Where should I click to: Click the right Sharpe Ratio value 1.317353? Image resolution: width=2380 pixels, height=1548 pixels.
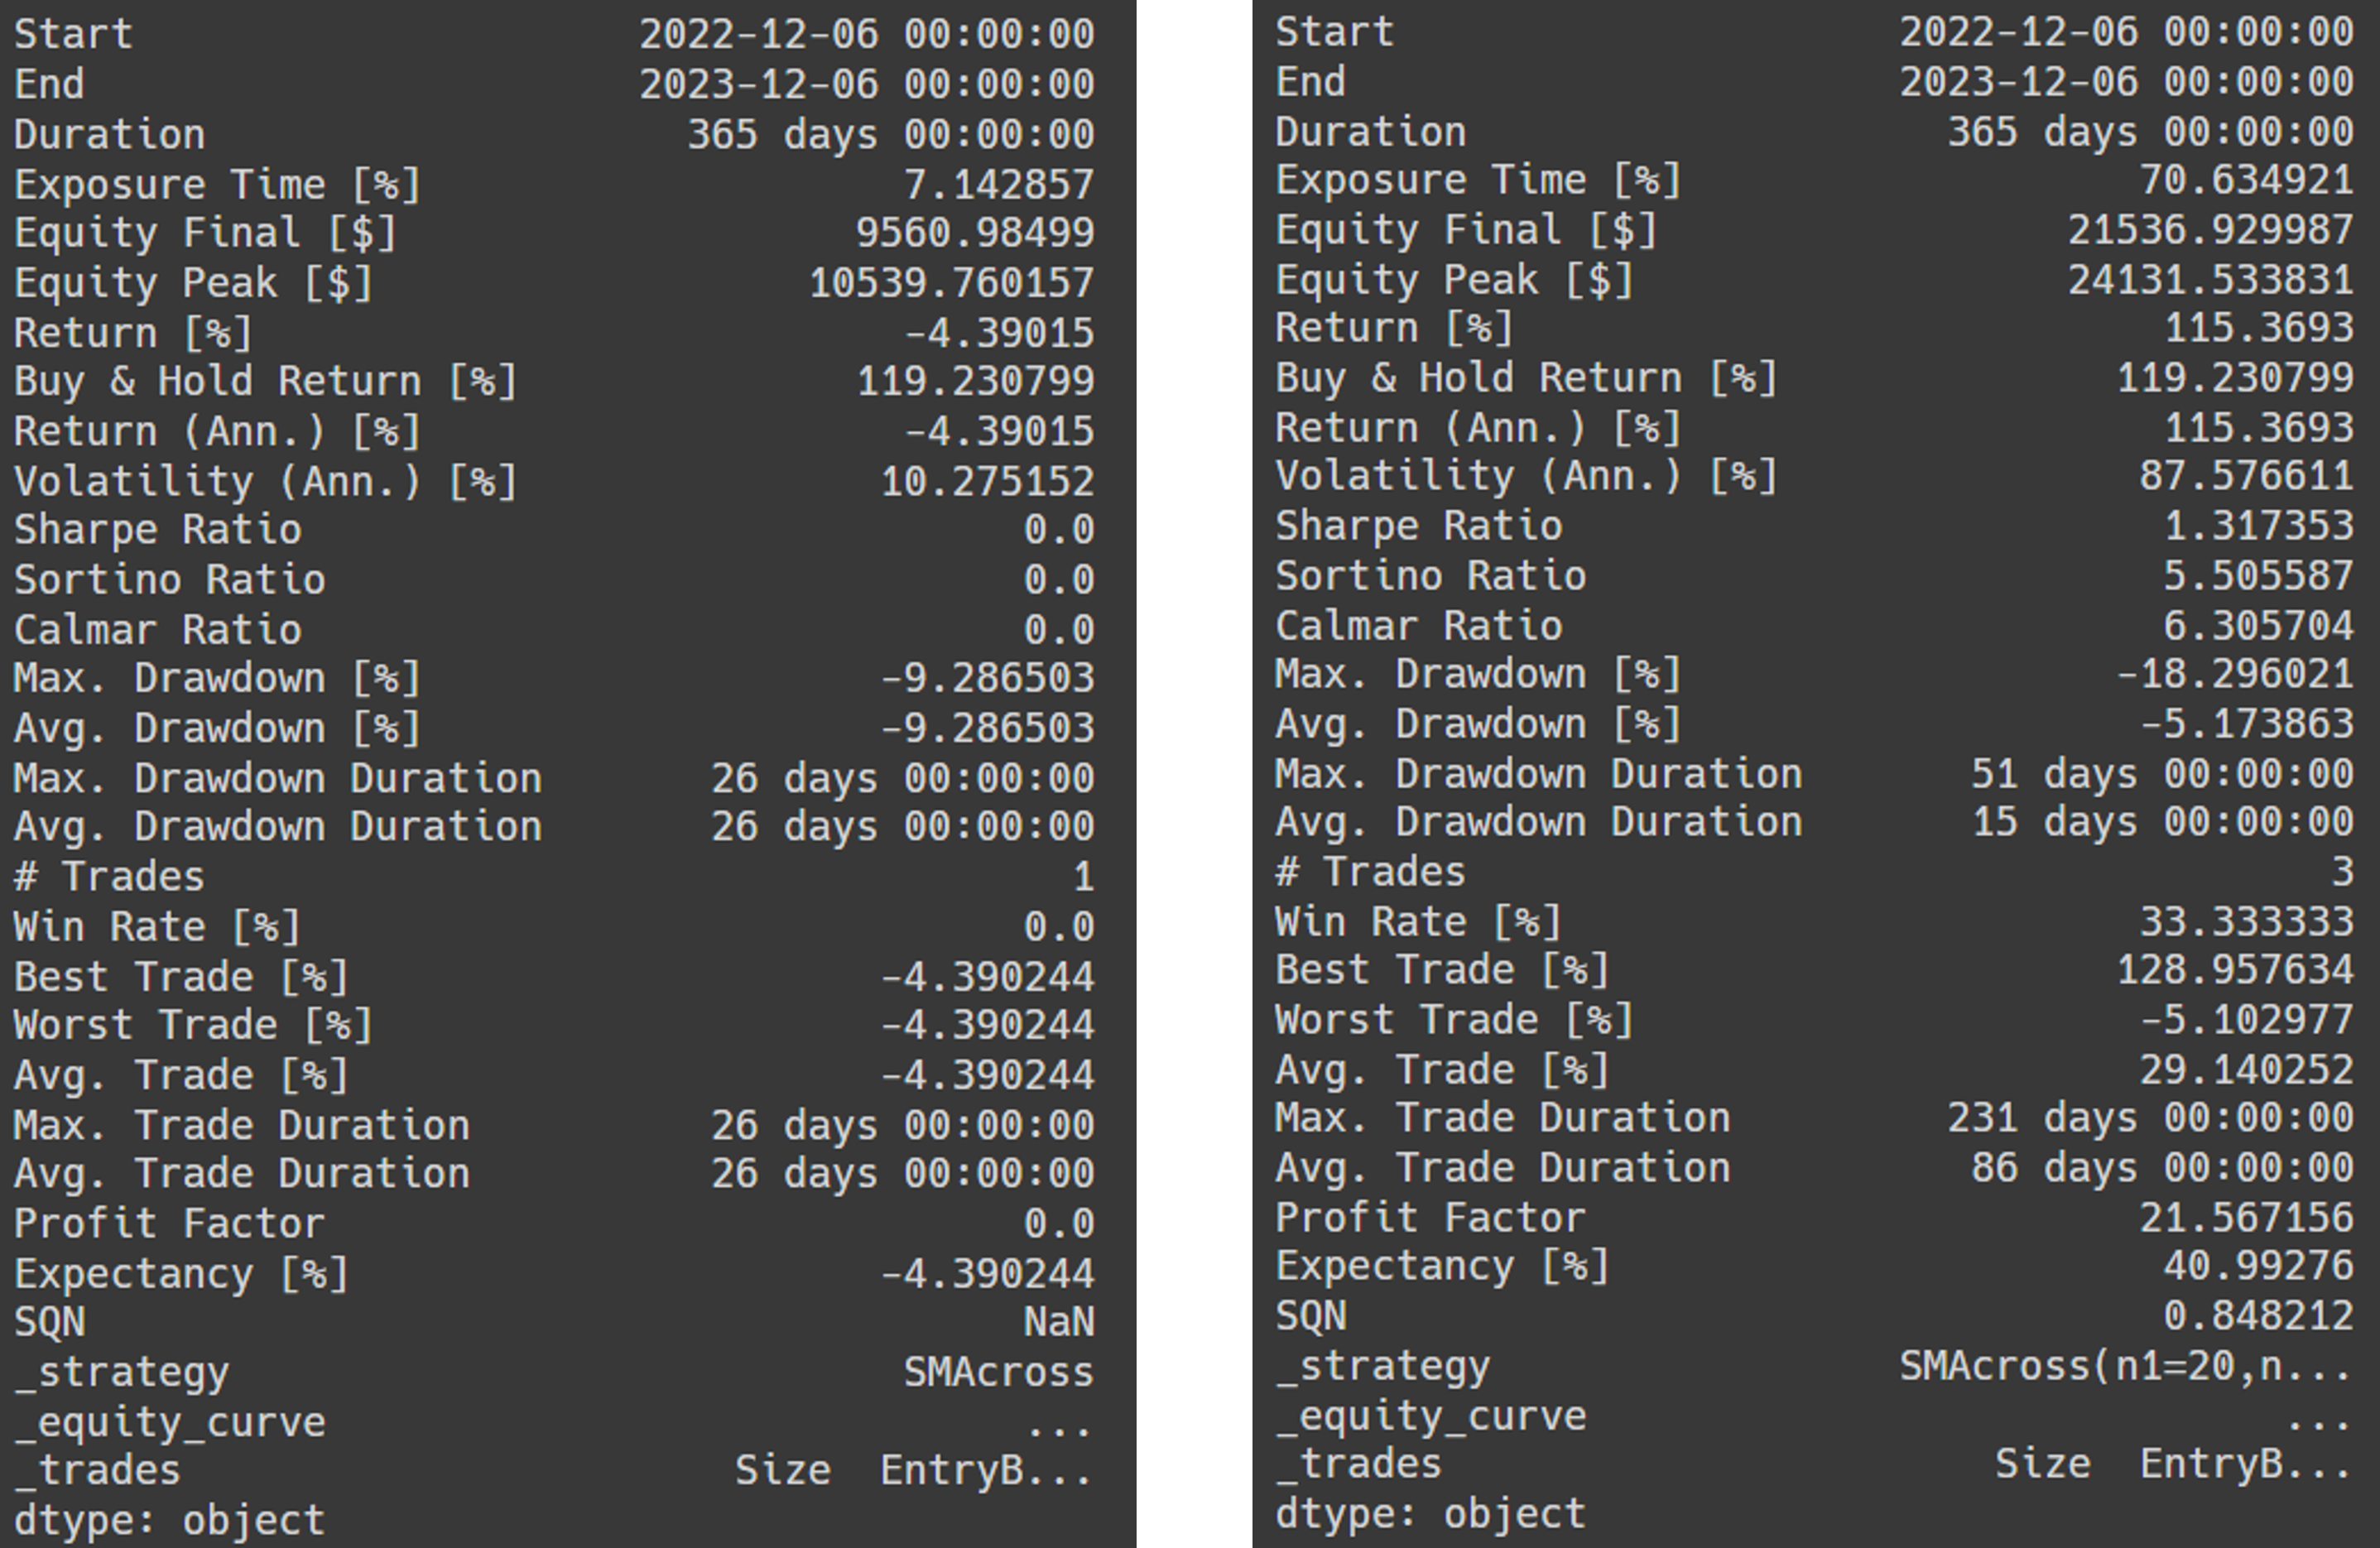(x=2258, y=526)
